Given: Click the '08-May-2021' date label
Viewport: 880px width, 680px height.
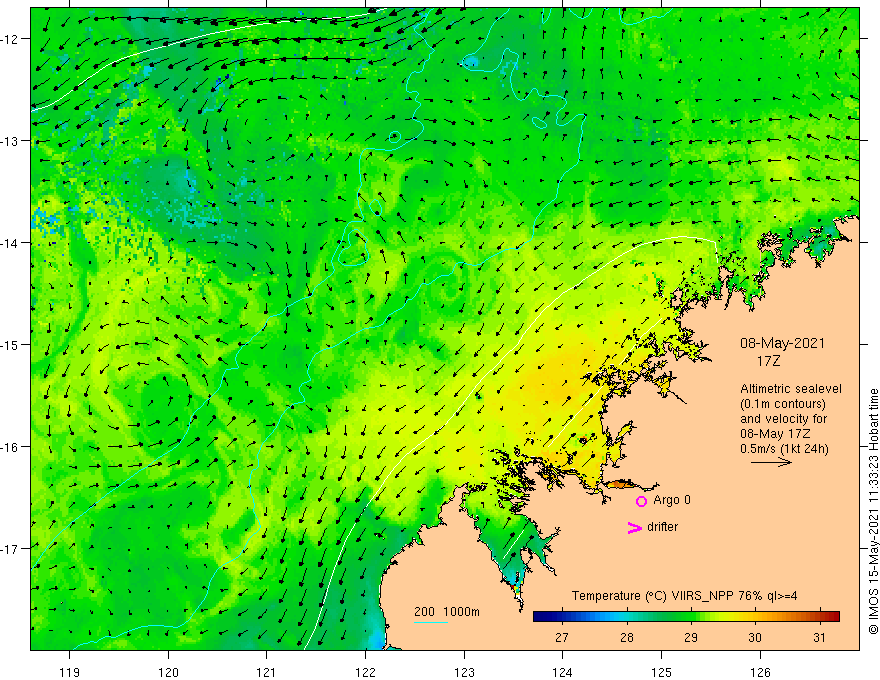Looking at the screenshot, I should coord(782,343).
